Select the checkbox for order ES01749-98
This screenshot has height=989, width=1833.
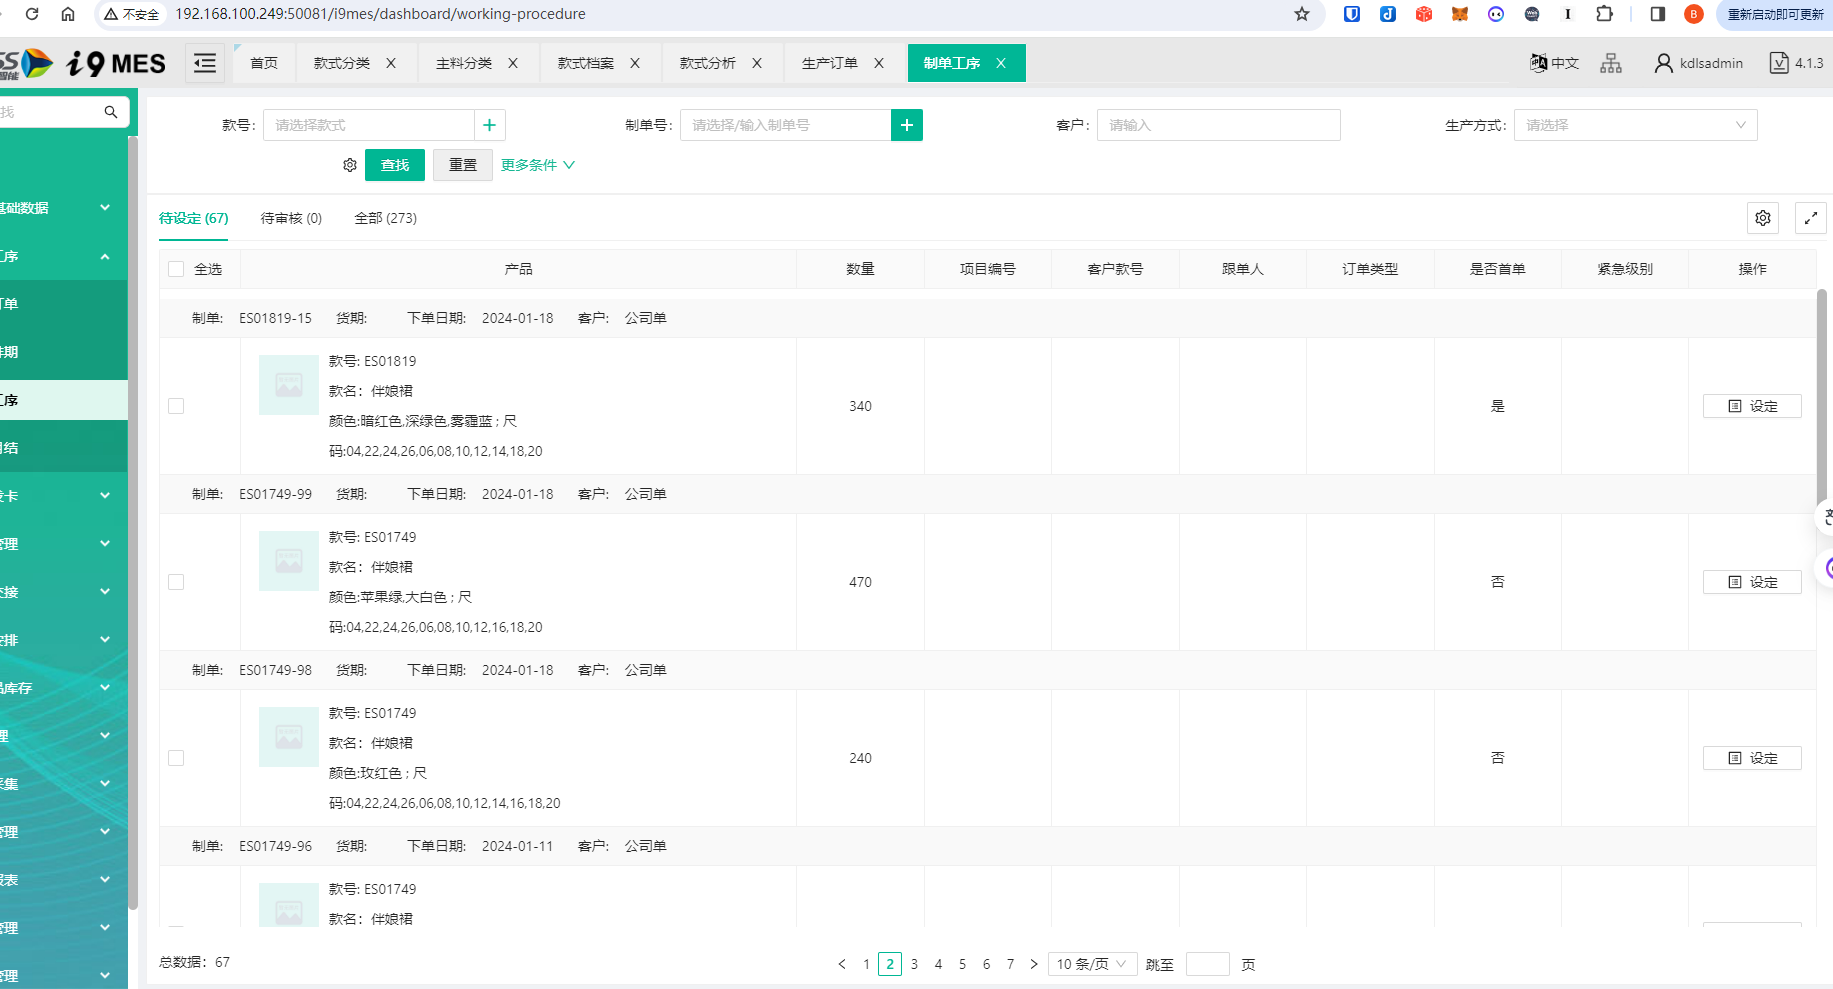coord(176,758)
